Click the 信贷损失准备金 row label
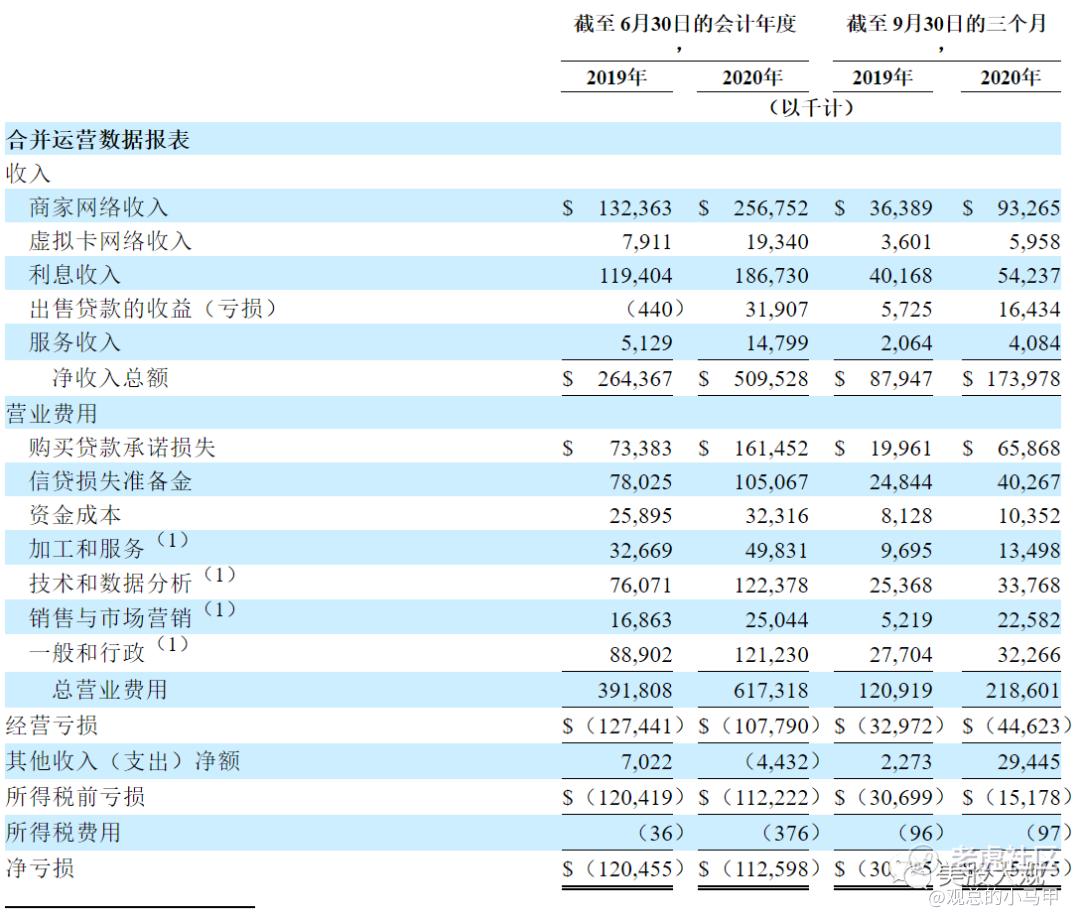 click(x=110, y=481)
